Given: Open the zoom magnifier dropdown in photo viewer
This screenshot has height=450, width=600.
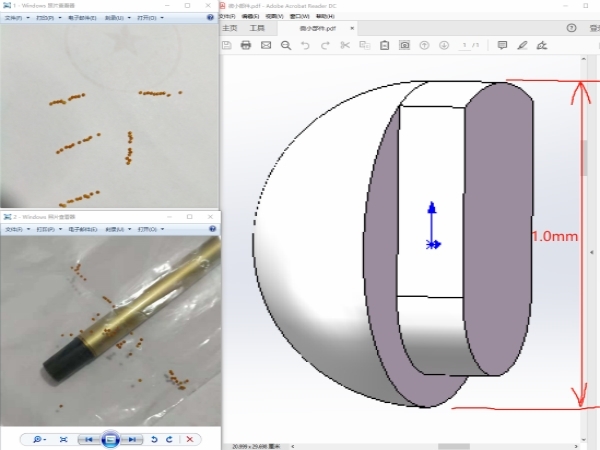Looking at the screenshot, I should click(x=39, y=439).
